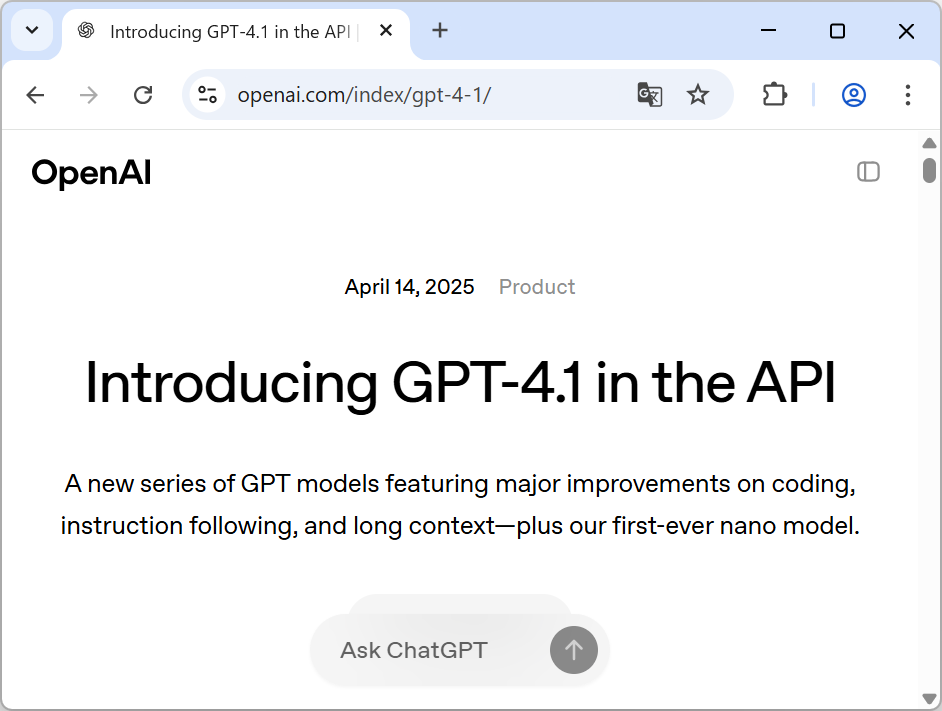Image resolution: width=942 pixels, height=711 pixels.
Task: Click the extensions puzzle icon
Action: 774,94
